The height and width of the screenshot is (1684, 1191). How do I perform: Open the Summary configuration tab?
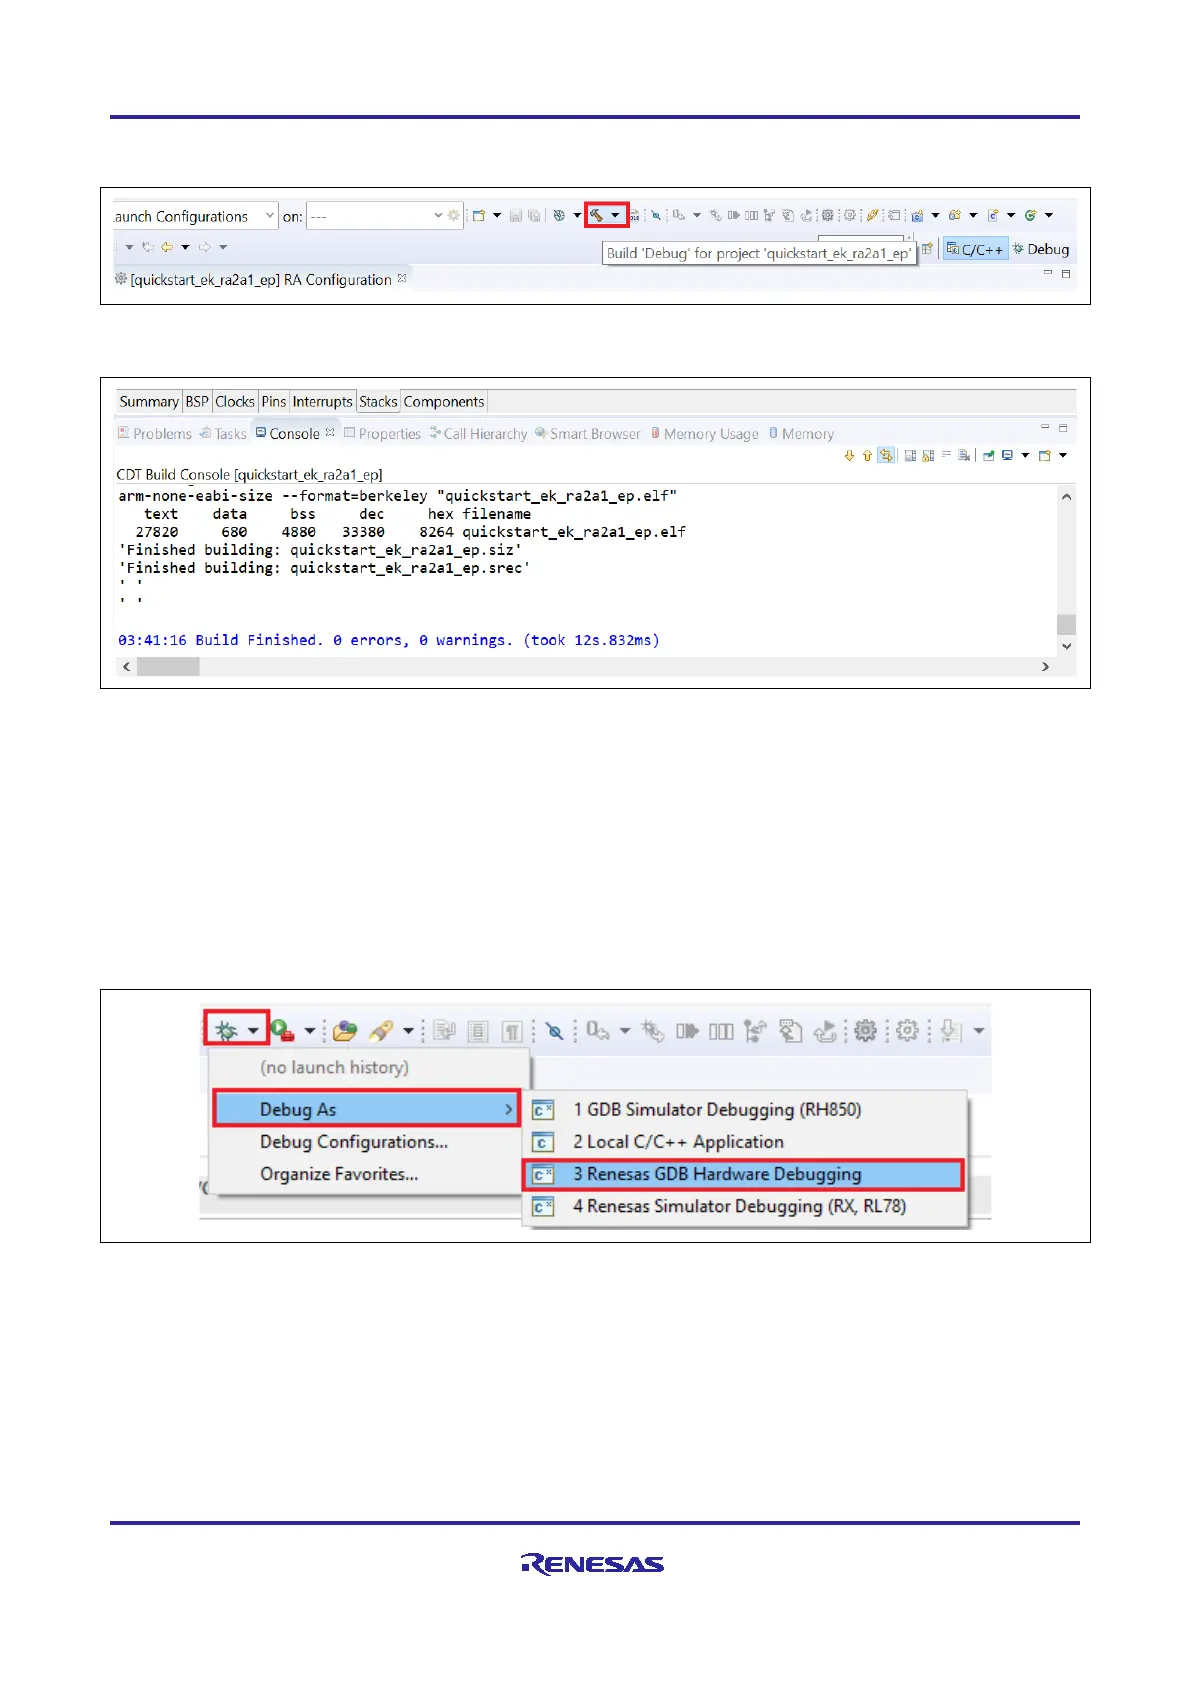pyautogui.click(x=148, y=401)
